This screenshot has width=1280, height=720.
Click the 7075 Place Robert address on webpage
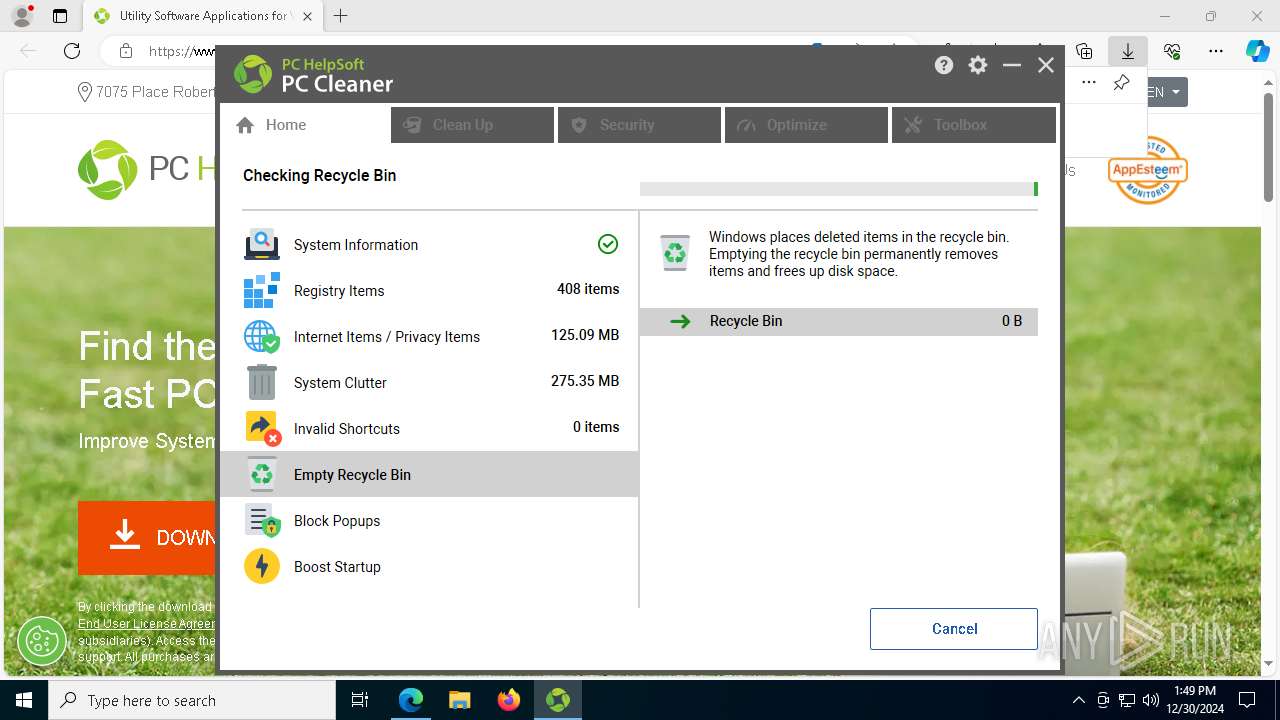click(x=147, y=92)
